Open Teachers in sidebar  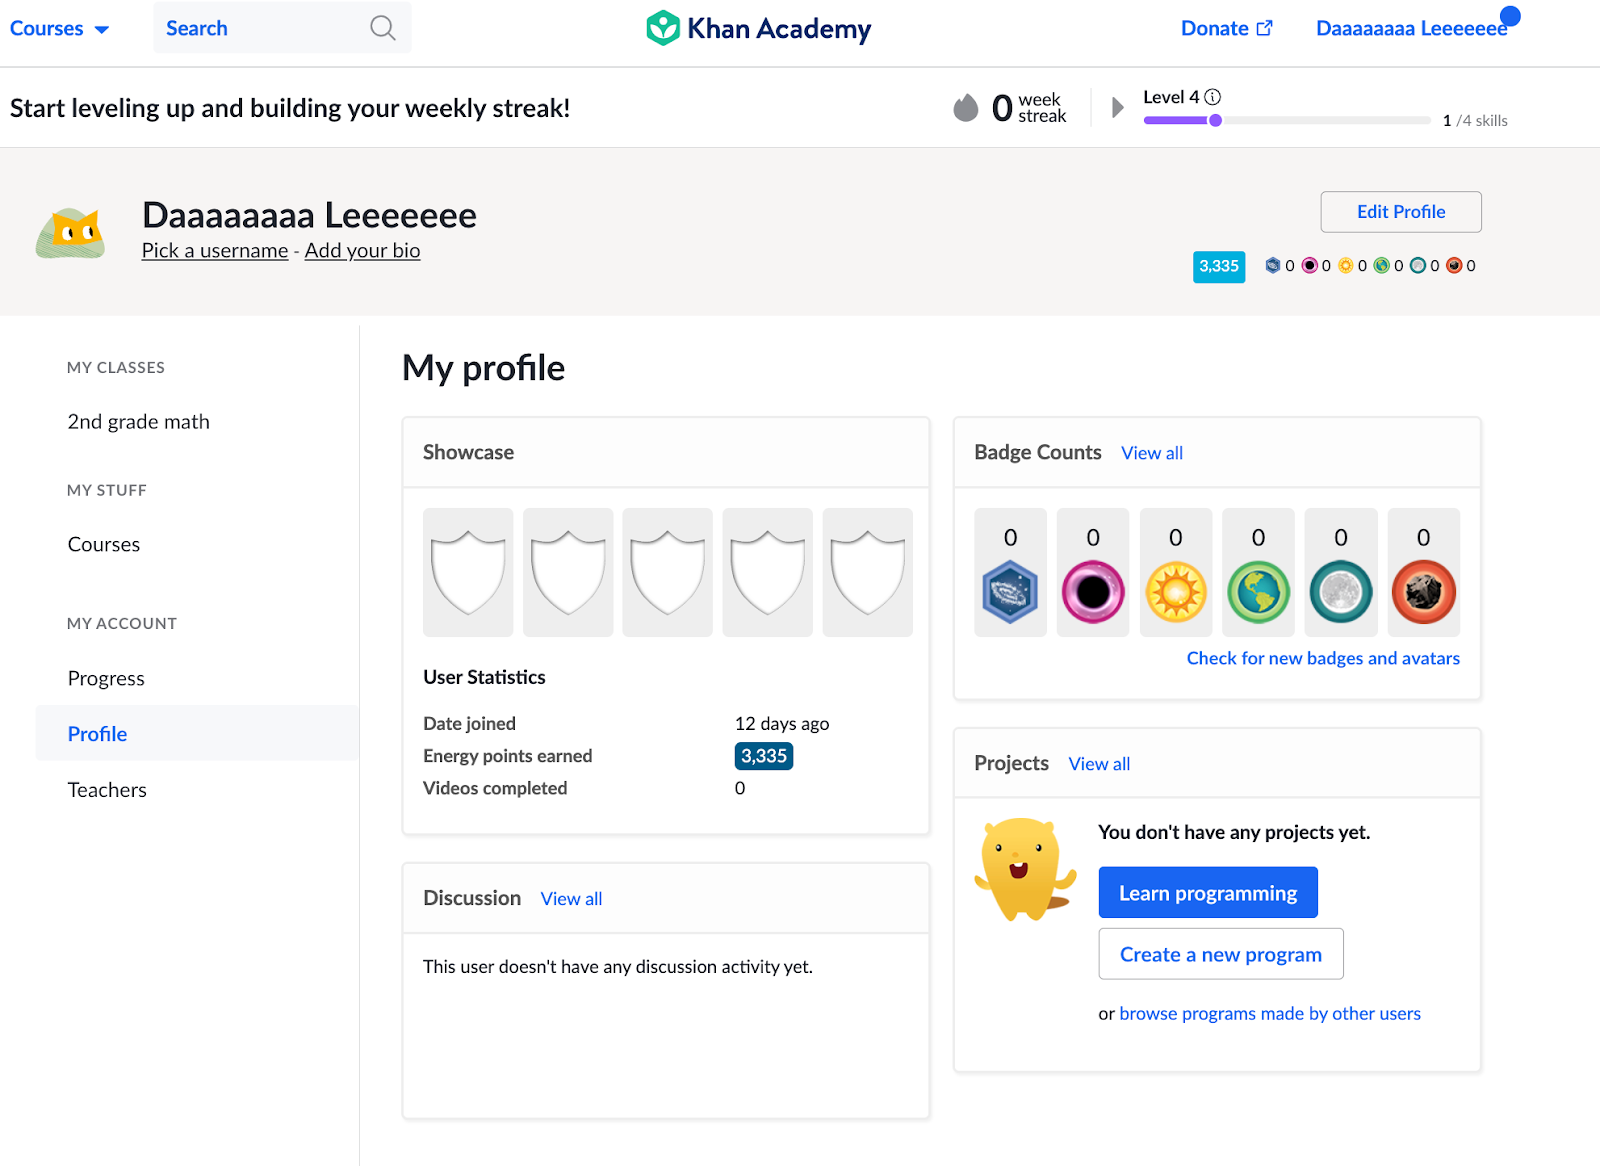(x=107, y=789)
